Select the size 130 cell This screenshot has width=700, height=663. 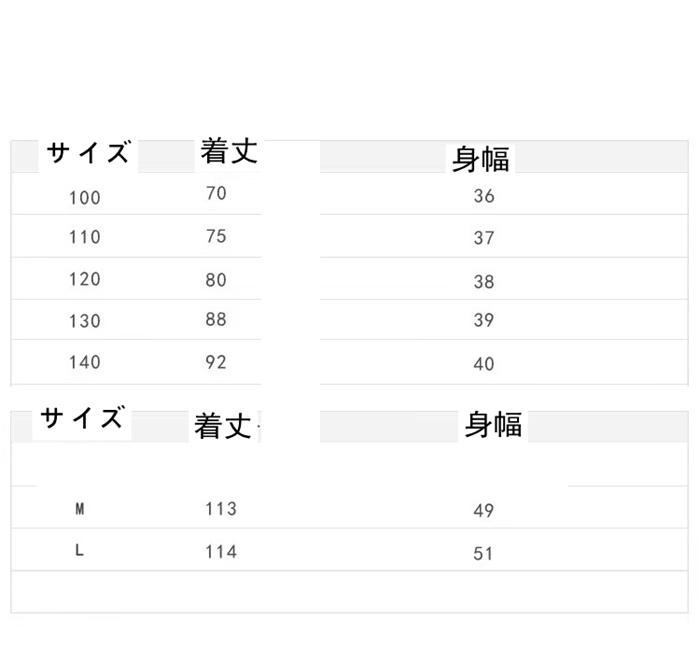coord(85,322)
